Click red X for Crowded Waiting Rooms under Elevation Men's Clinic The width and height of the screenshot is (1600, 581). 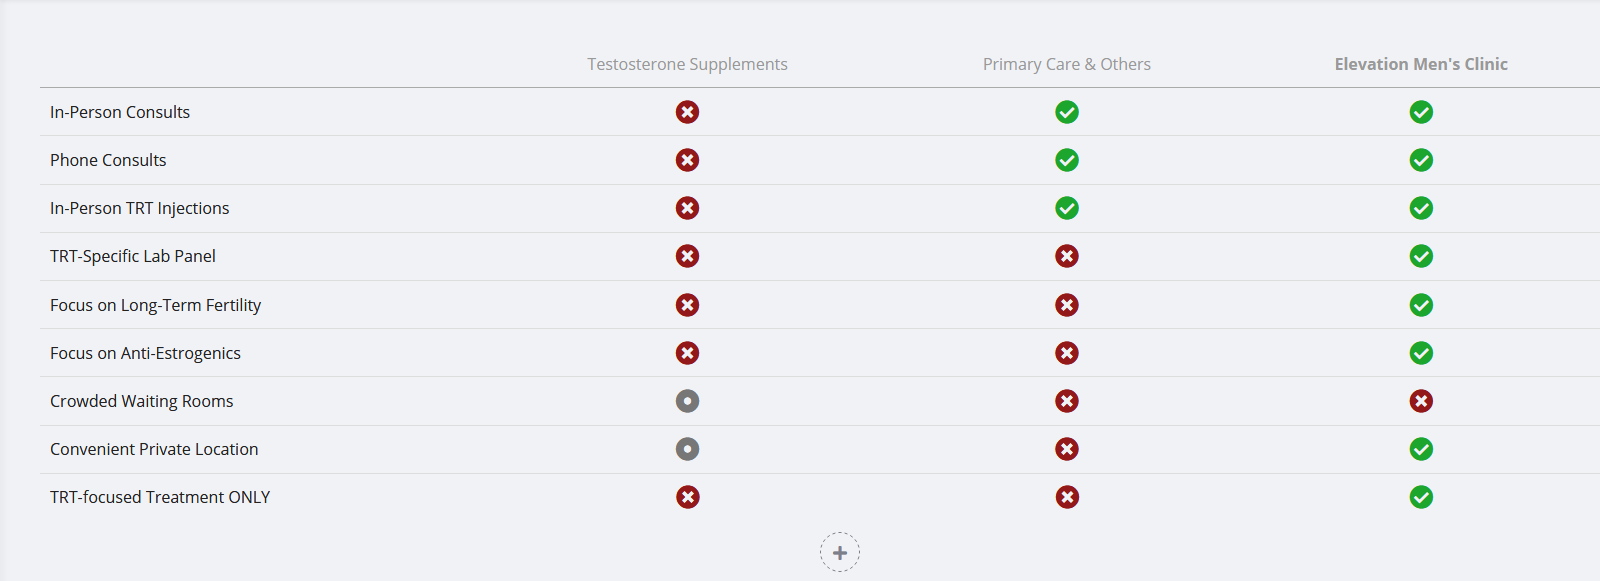1421,401
